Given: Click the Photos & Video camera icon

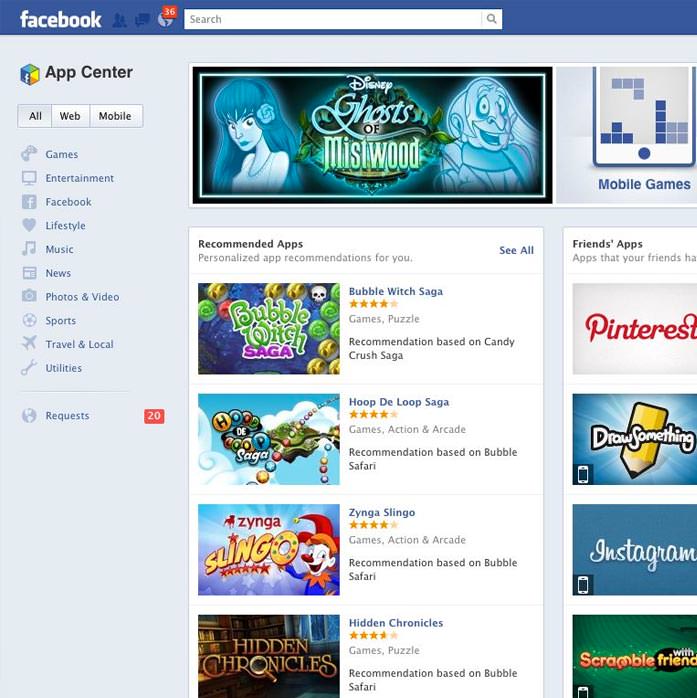Looking at the screenshot, I should 29,296.
